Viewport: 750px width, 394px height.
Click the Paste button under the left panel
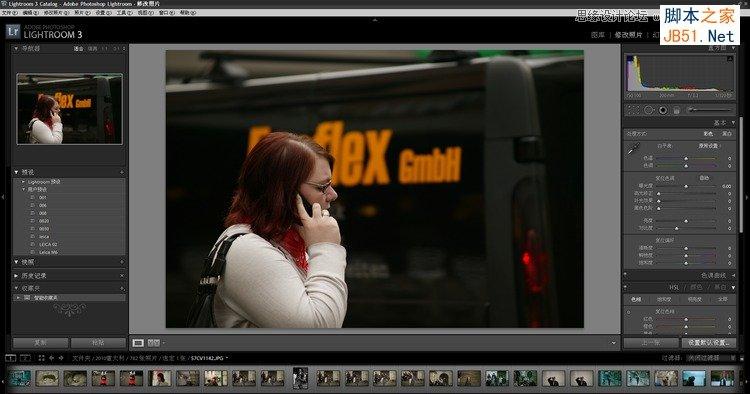click(98, 343)
